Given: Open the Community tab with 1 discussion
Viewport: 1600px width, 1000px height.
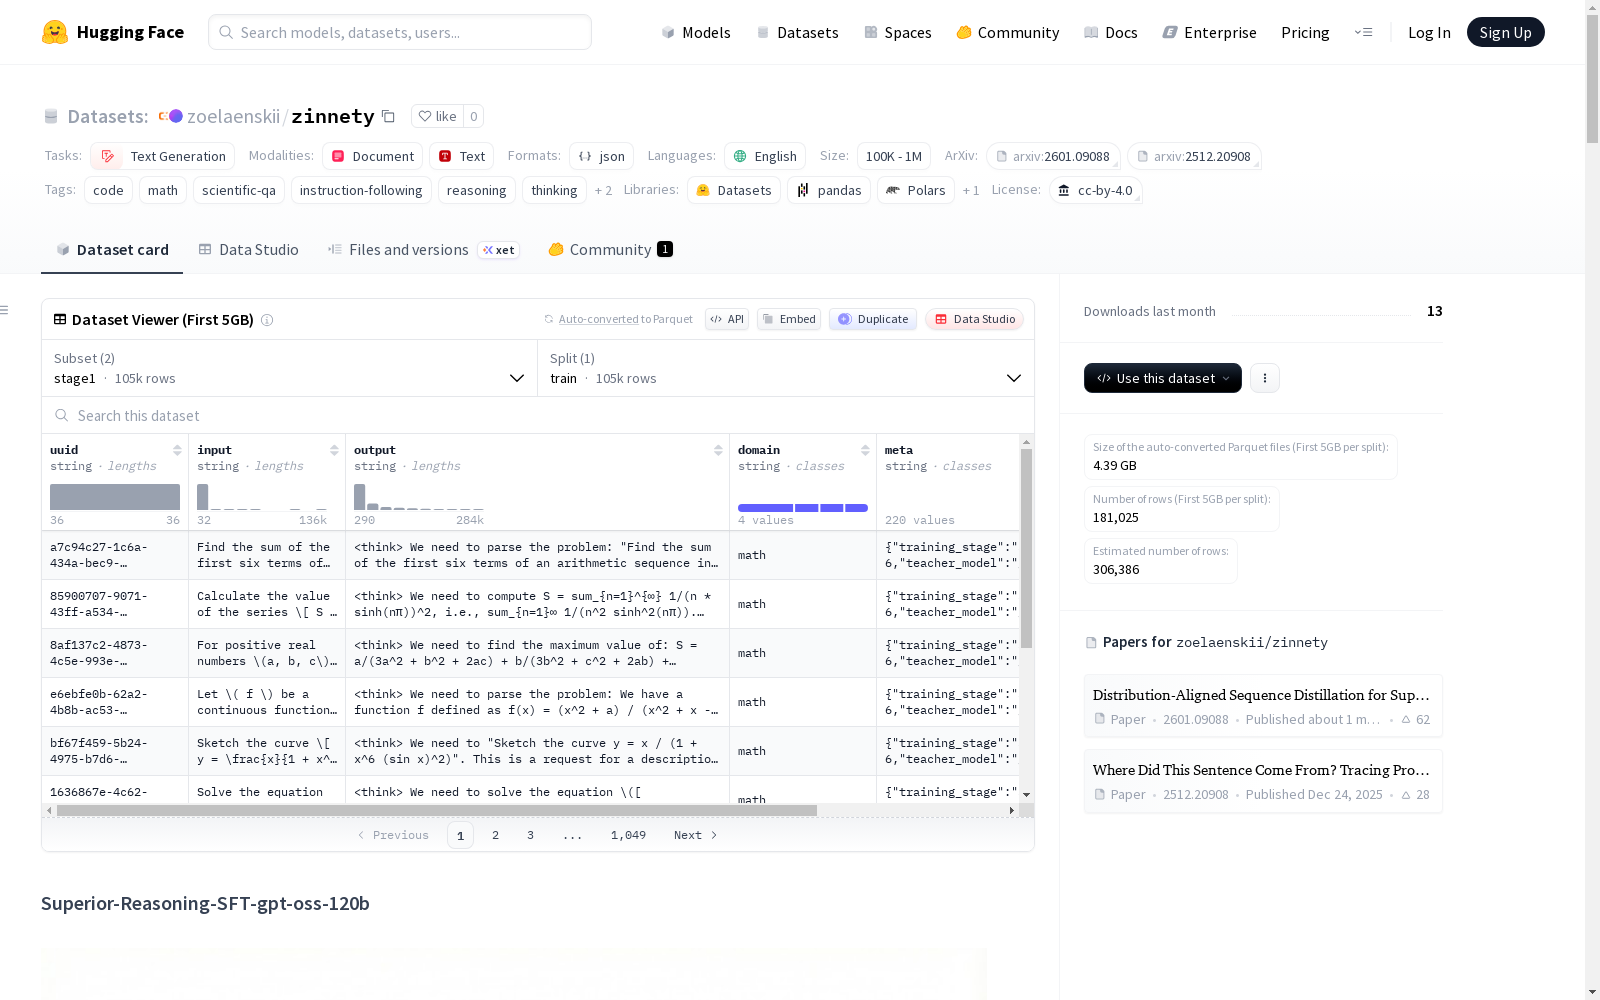Looking at the screenshot, I should pyautogui.click(x=610, y=250).
